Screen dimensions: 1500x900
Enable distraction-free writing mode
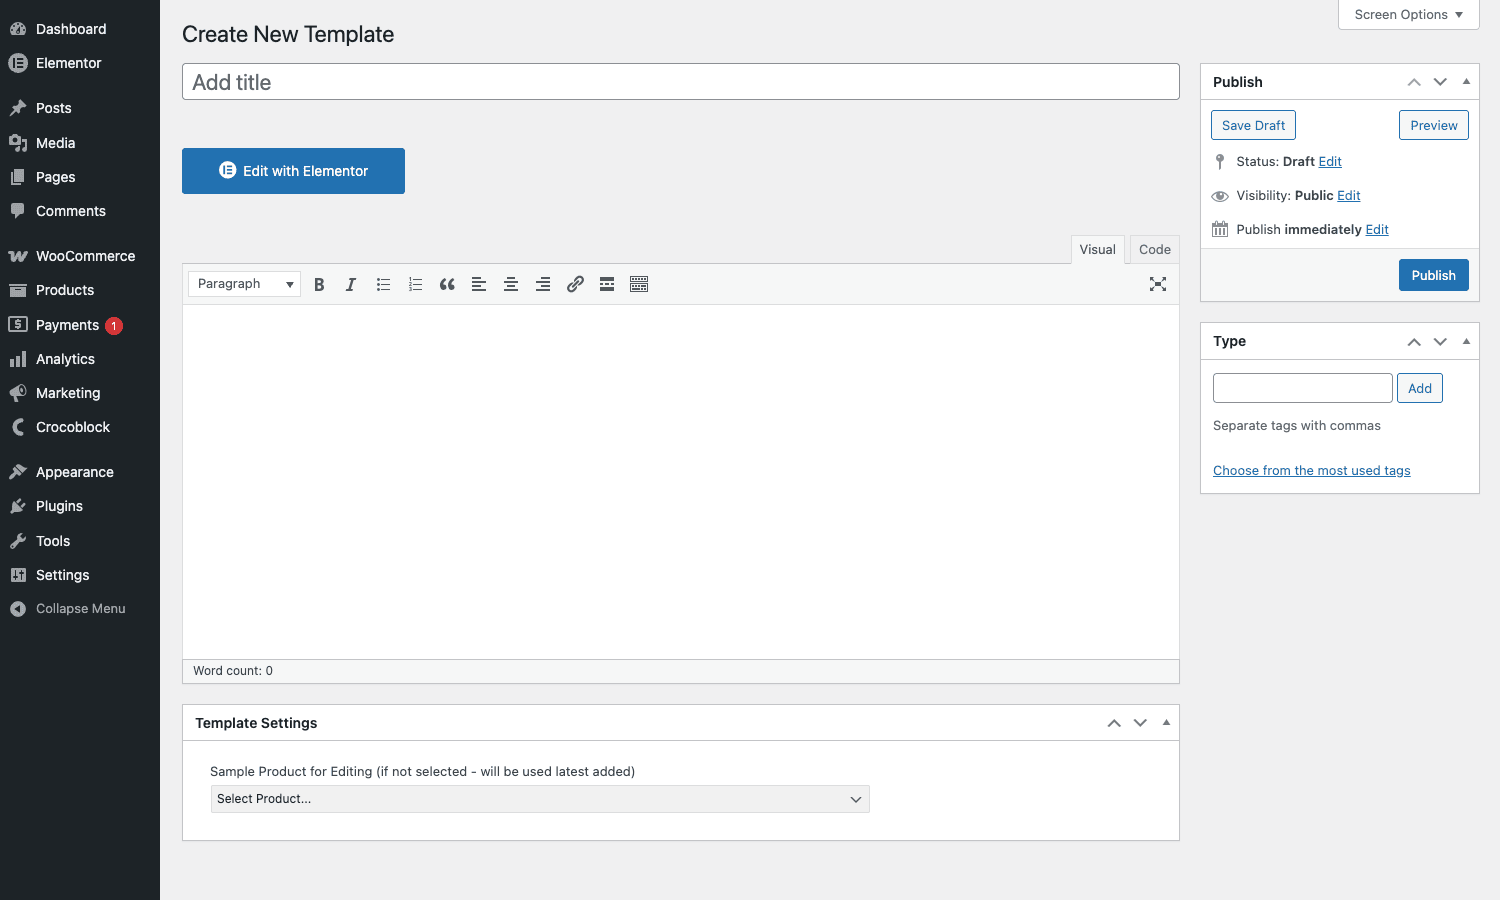point(1158,284)
